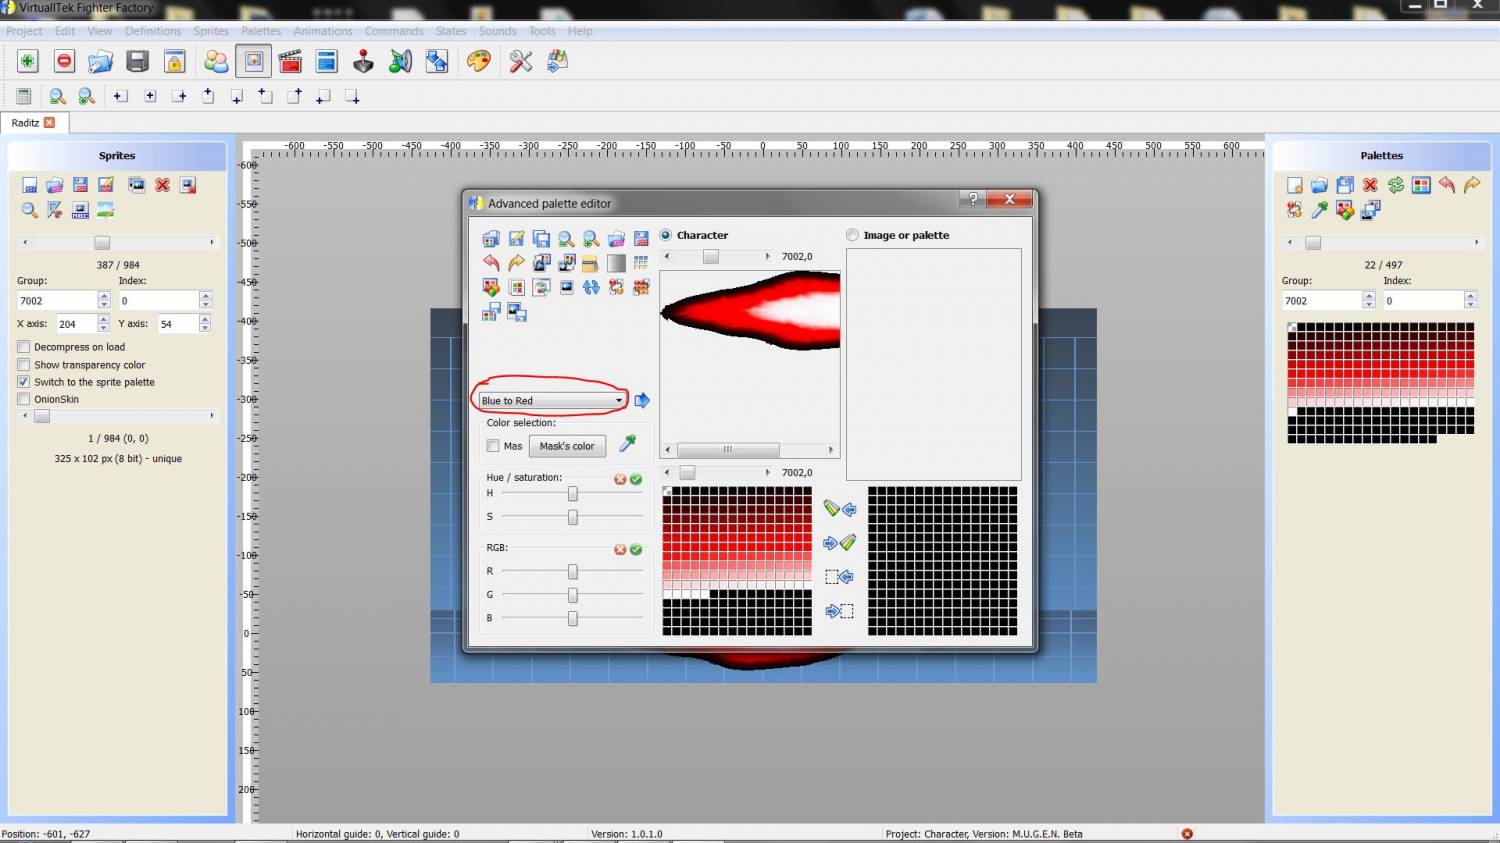1500x843 pixels.
Task: Open Animations via the clapperboard icon
Action: click(290, 62)
